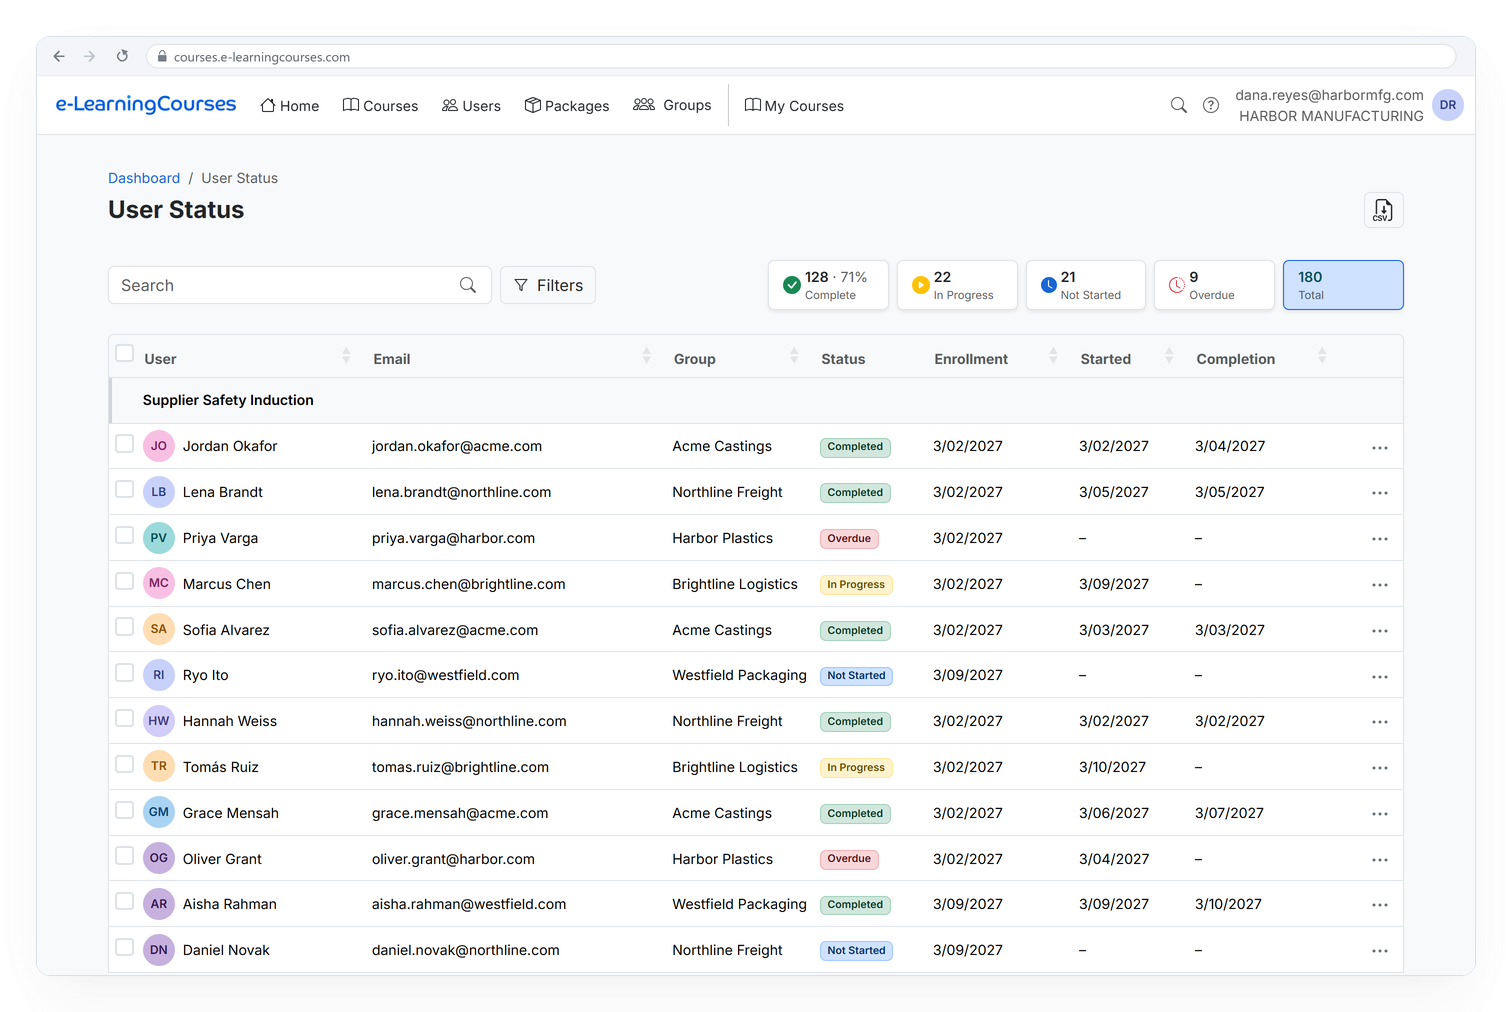Filter by the 9 Overdue stat card
The image size is (1512, 1012).
click(x=1214, y=285)
